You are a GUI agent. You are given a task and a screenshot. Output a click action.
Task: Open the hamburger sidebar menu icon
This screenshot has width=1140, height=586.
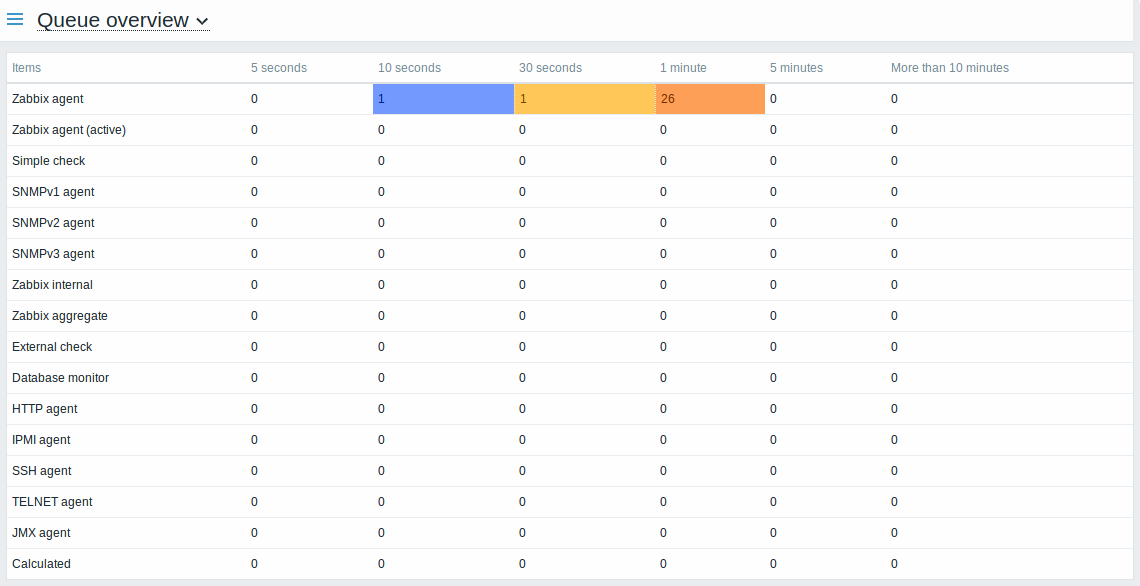tap(15, 19)
